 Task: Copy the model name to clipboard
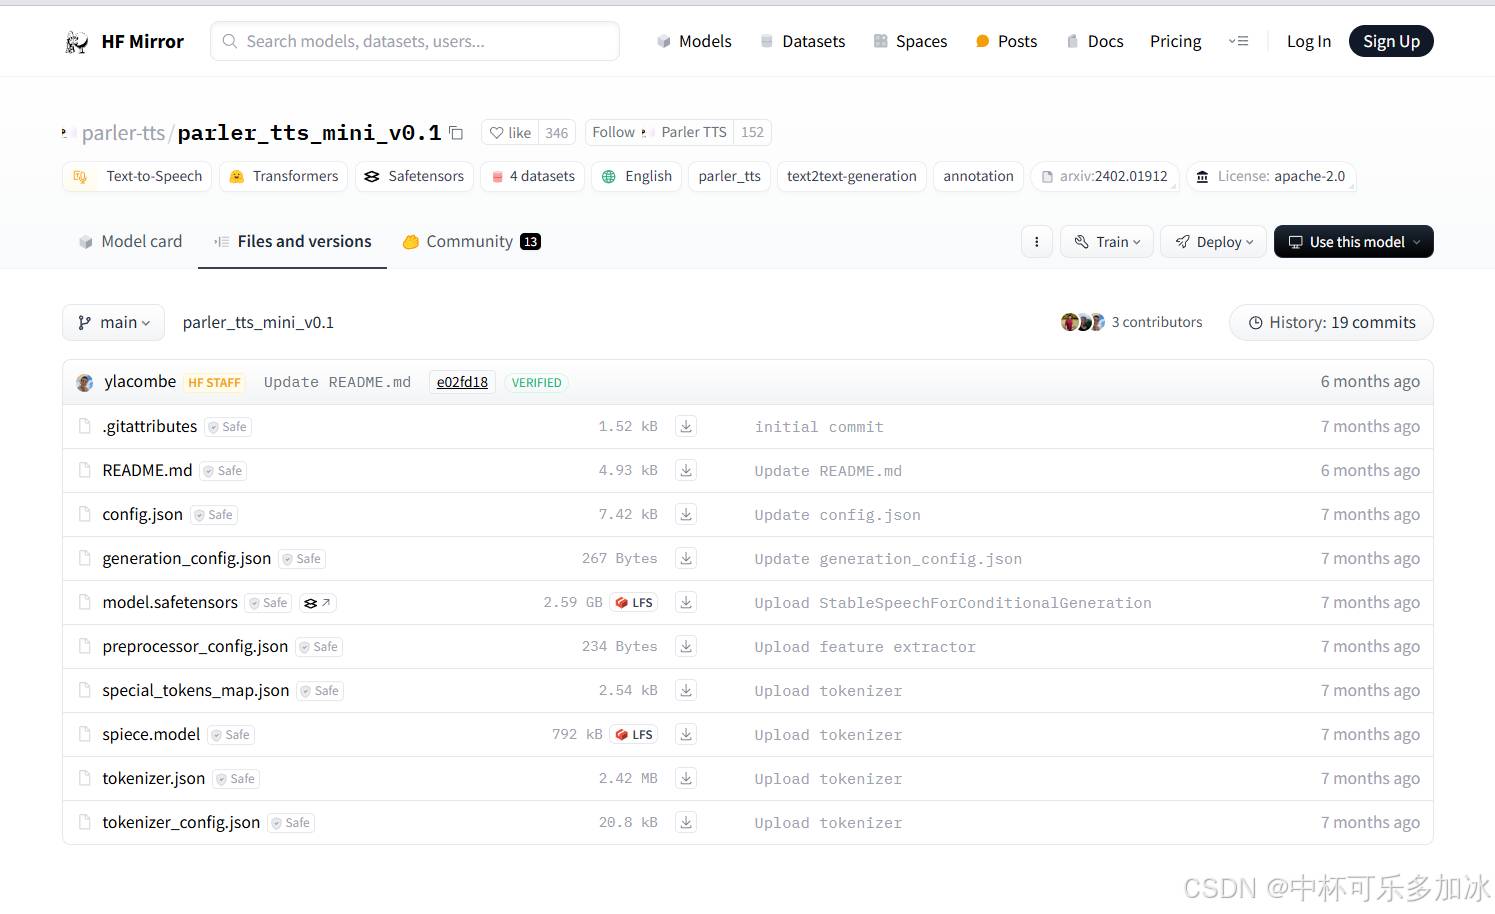456,132
